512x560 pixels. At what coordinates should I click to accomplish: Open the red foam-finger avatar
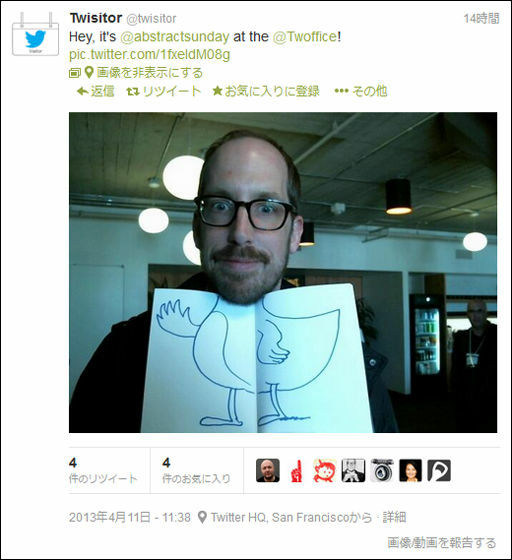click(296, 471)
